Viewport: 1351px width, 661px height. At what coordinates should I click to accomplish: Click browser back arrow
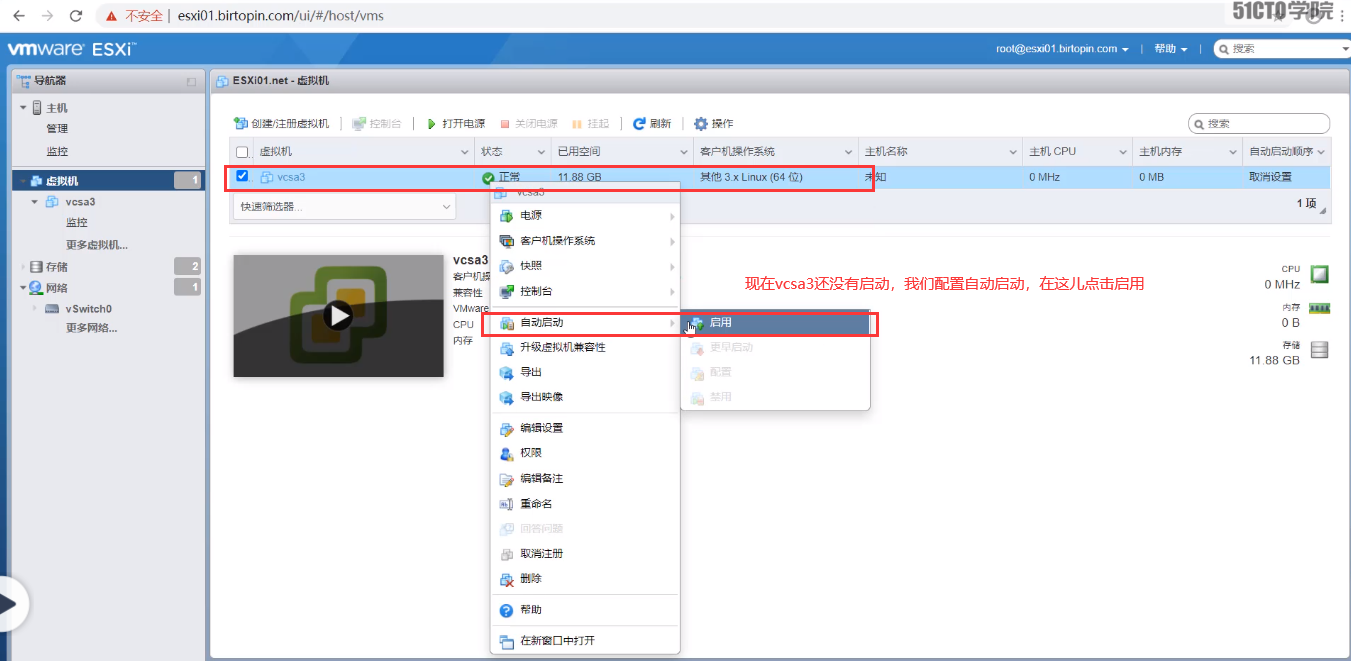pos(18,16)
